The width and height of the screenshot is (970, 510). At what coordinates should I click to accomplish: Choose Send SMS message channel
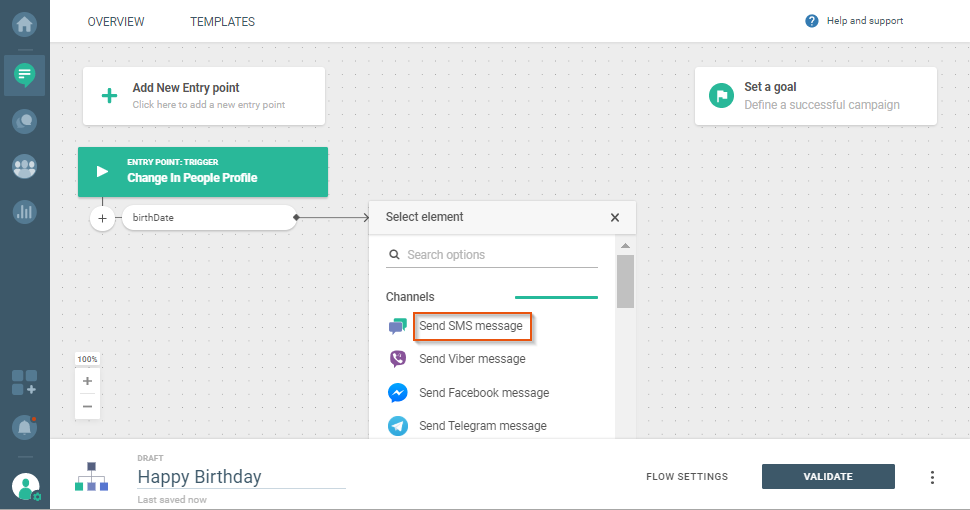click(470, 326)
